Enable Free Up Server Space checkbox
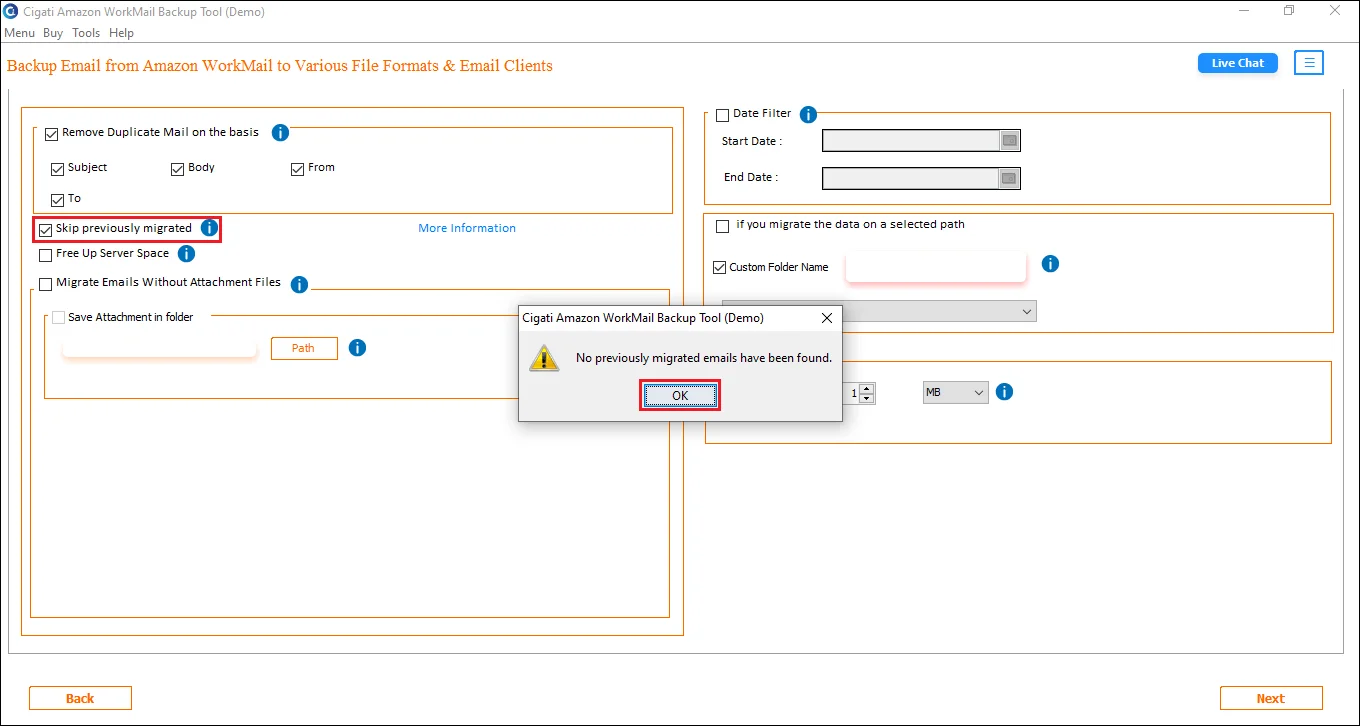Screen dimensions: 1360x726 click(x=45, y=255)
